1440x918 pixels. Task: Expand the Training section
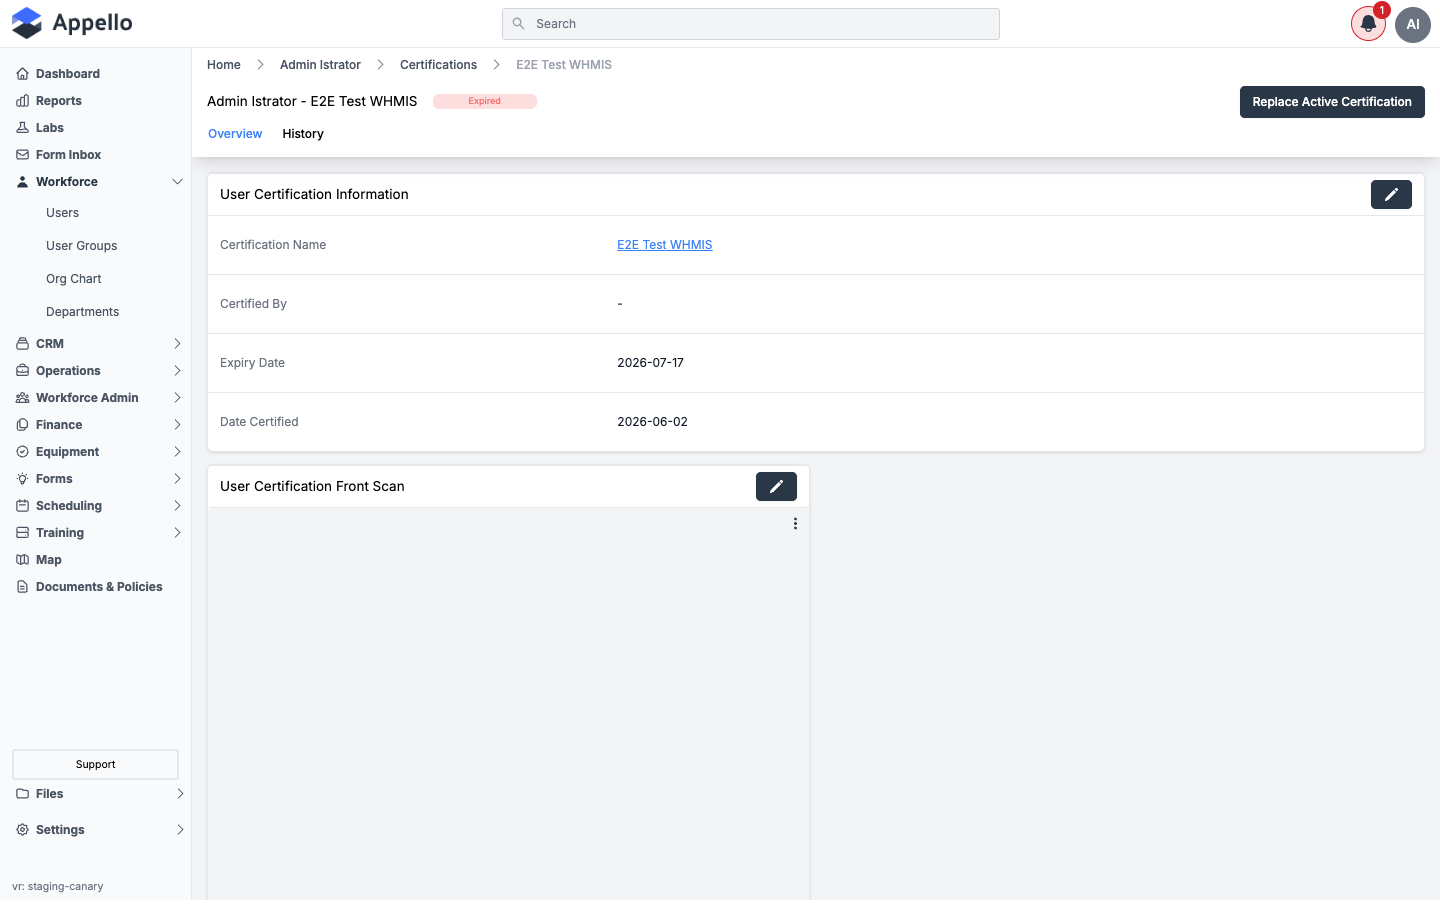(177, 533)
